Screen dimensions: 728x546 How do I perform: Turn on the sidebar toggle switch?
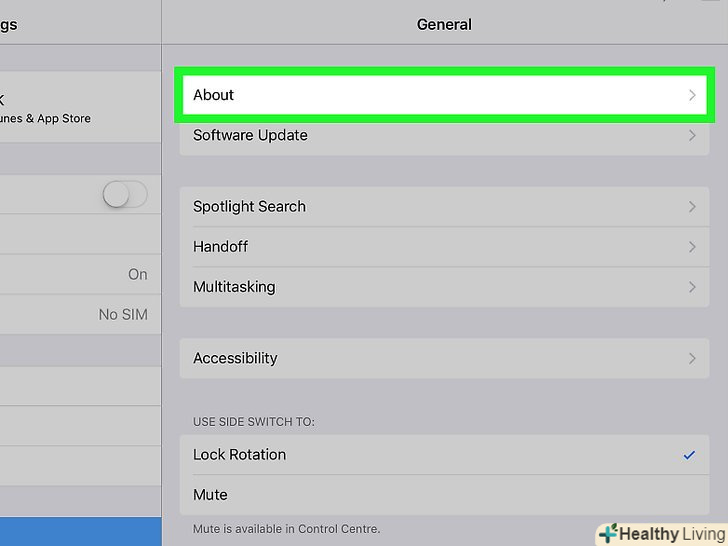point(125,194)
